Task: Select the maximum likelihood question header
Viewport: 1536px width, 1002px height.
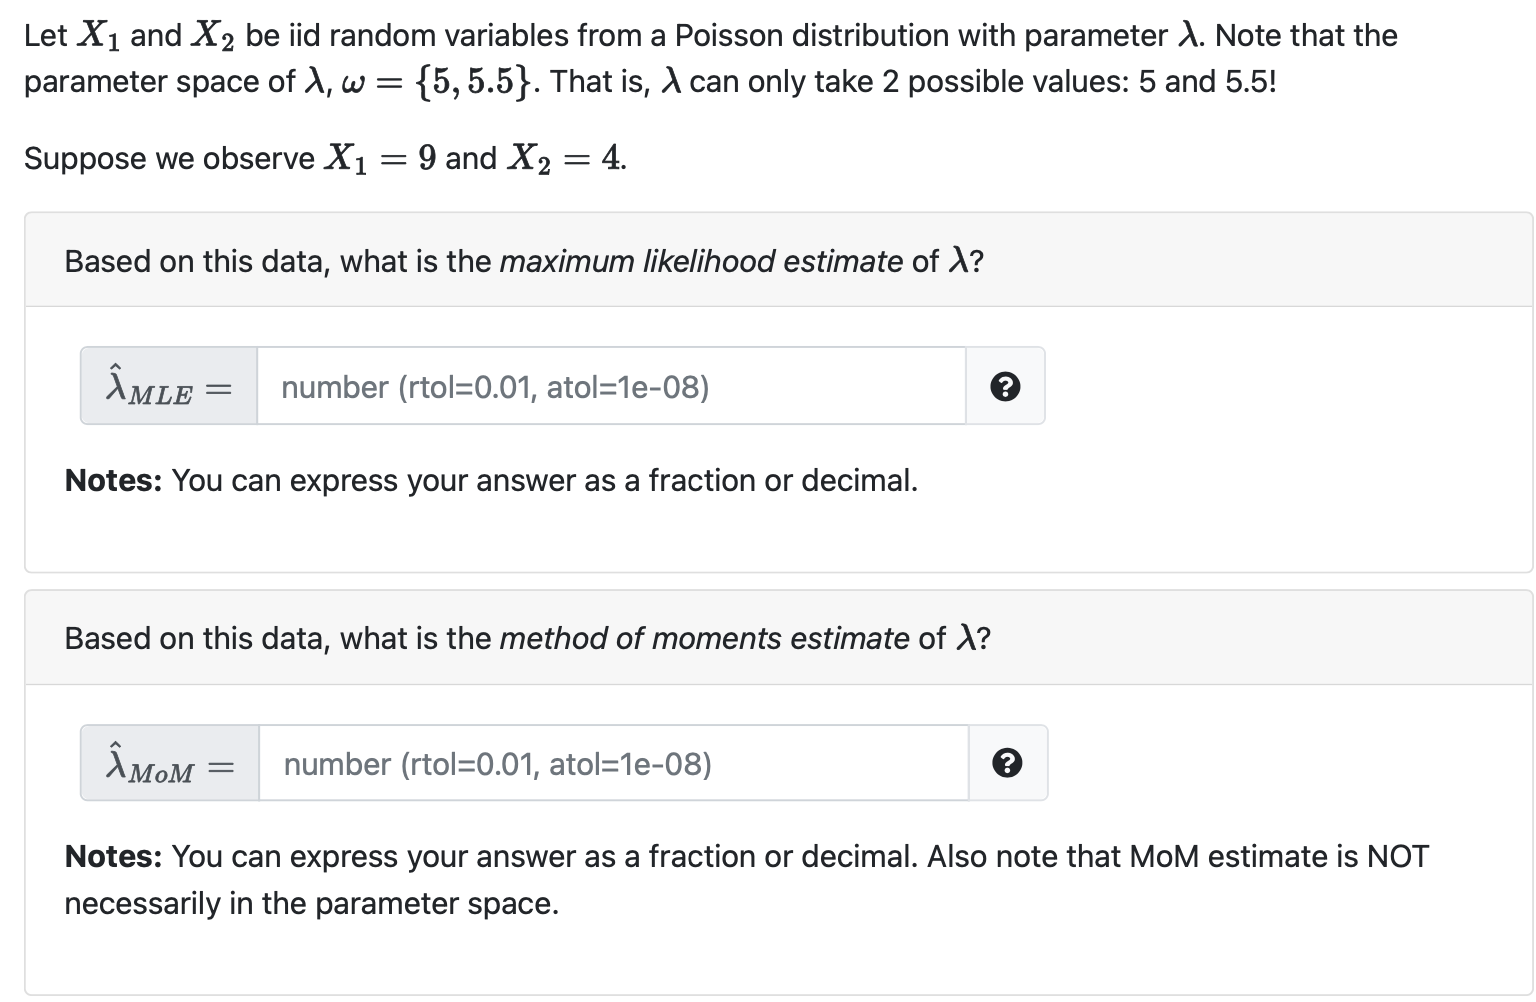Action: (778, 260)
